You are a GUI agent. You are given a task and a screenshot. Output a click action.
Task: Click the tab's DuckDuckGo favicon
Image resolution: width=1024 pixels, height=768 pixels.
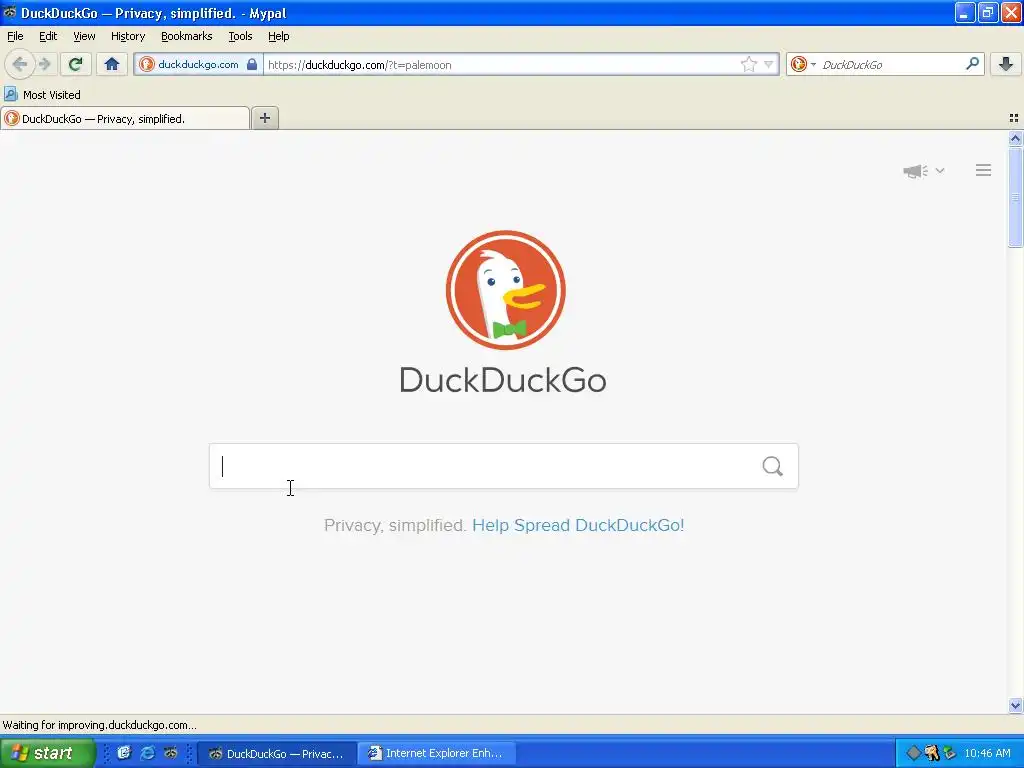coord(12,118)
